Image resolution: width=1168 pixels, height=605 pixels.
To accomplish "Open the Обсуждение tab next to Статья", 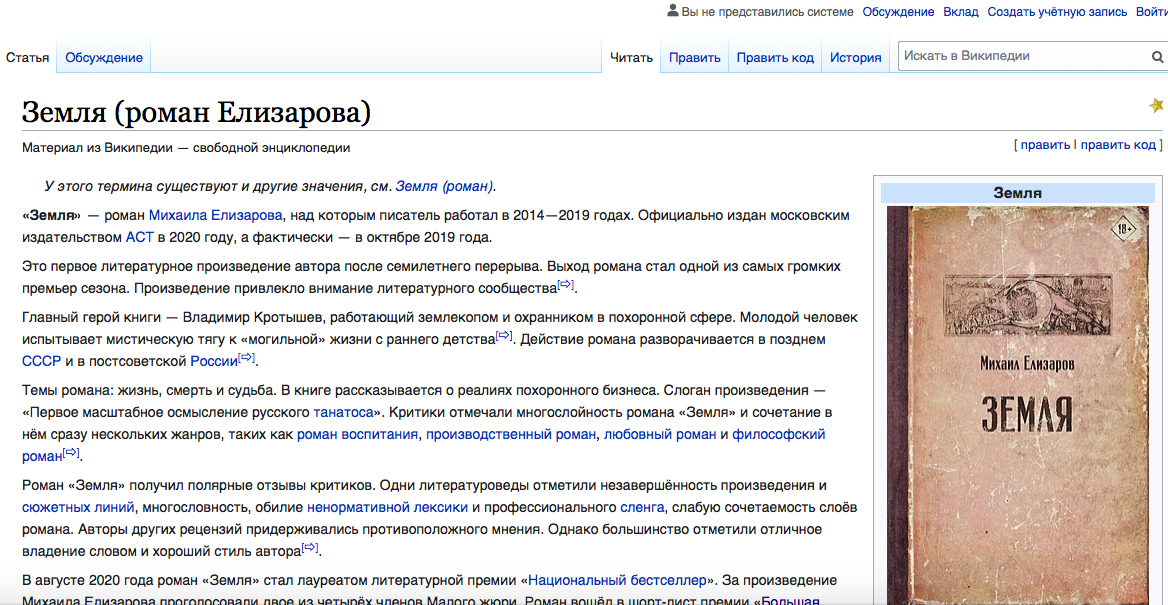I will tap(104, 57).
